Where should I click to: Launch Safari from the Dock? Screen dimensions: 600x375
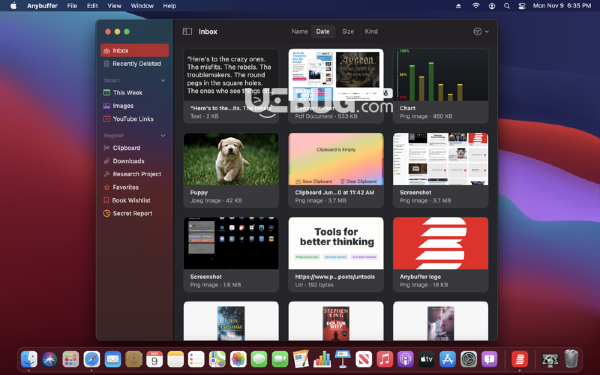point(92,359)
